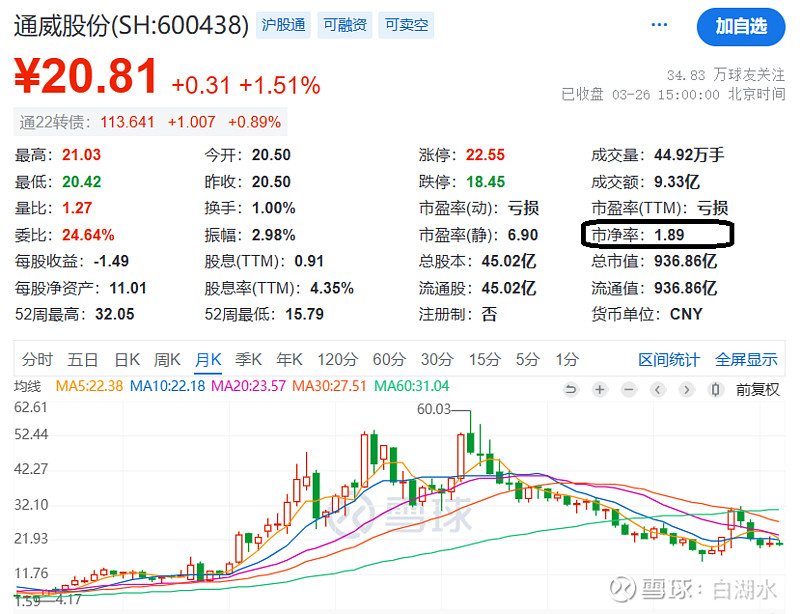
Task: Click the MA20:23.57 moving average label
Action: click(x=248, y=386)
